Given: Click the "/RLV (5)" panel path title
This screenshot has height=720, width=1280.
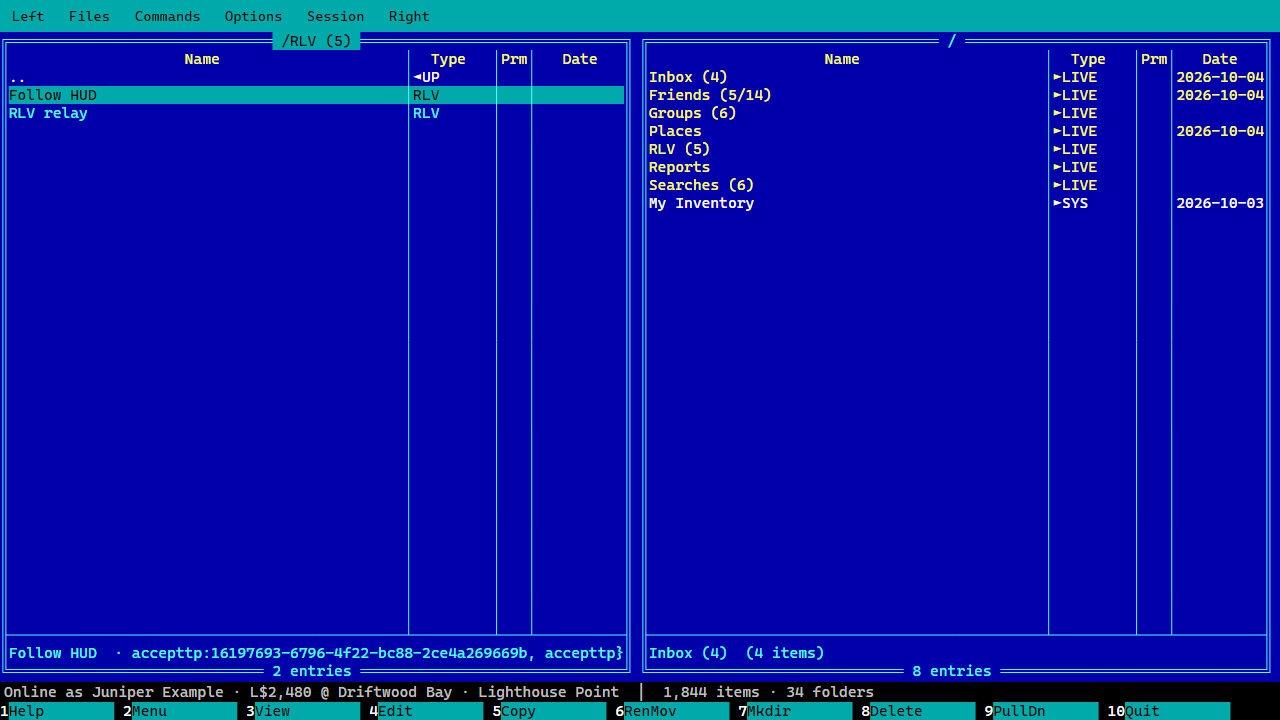Looking at the screenshot, I should click(316, 41).
